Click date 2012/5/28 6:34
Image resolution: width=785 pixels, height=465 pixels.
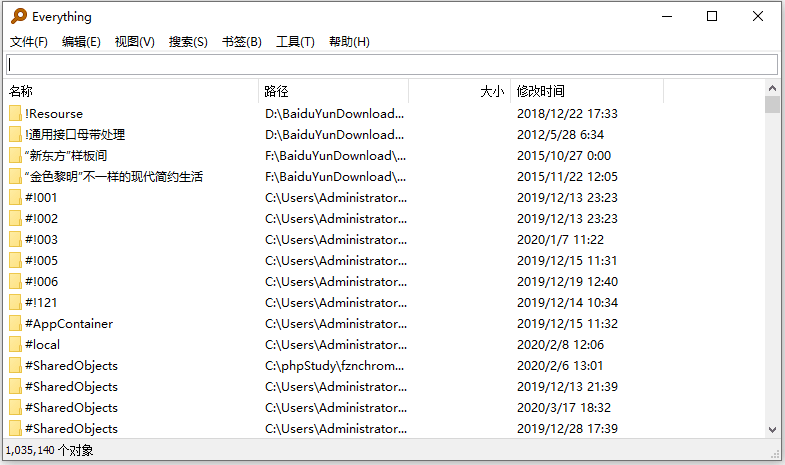[560, 135]
